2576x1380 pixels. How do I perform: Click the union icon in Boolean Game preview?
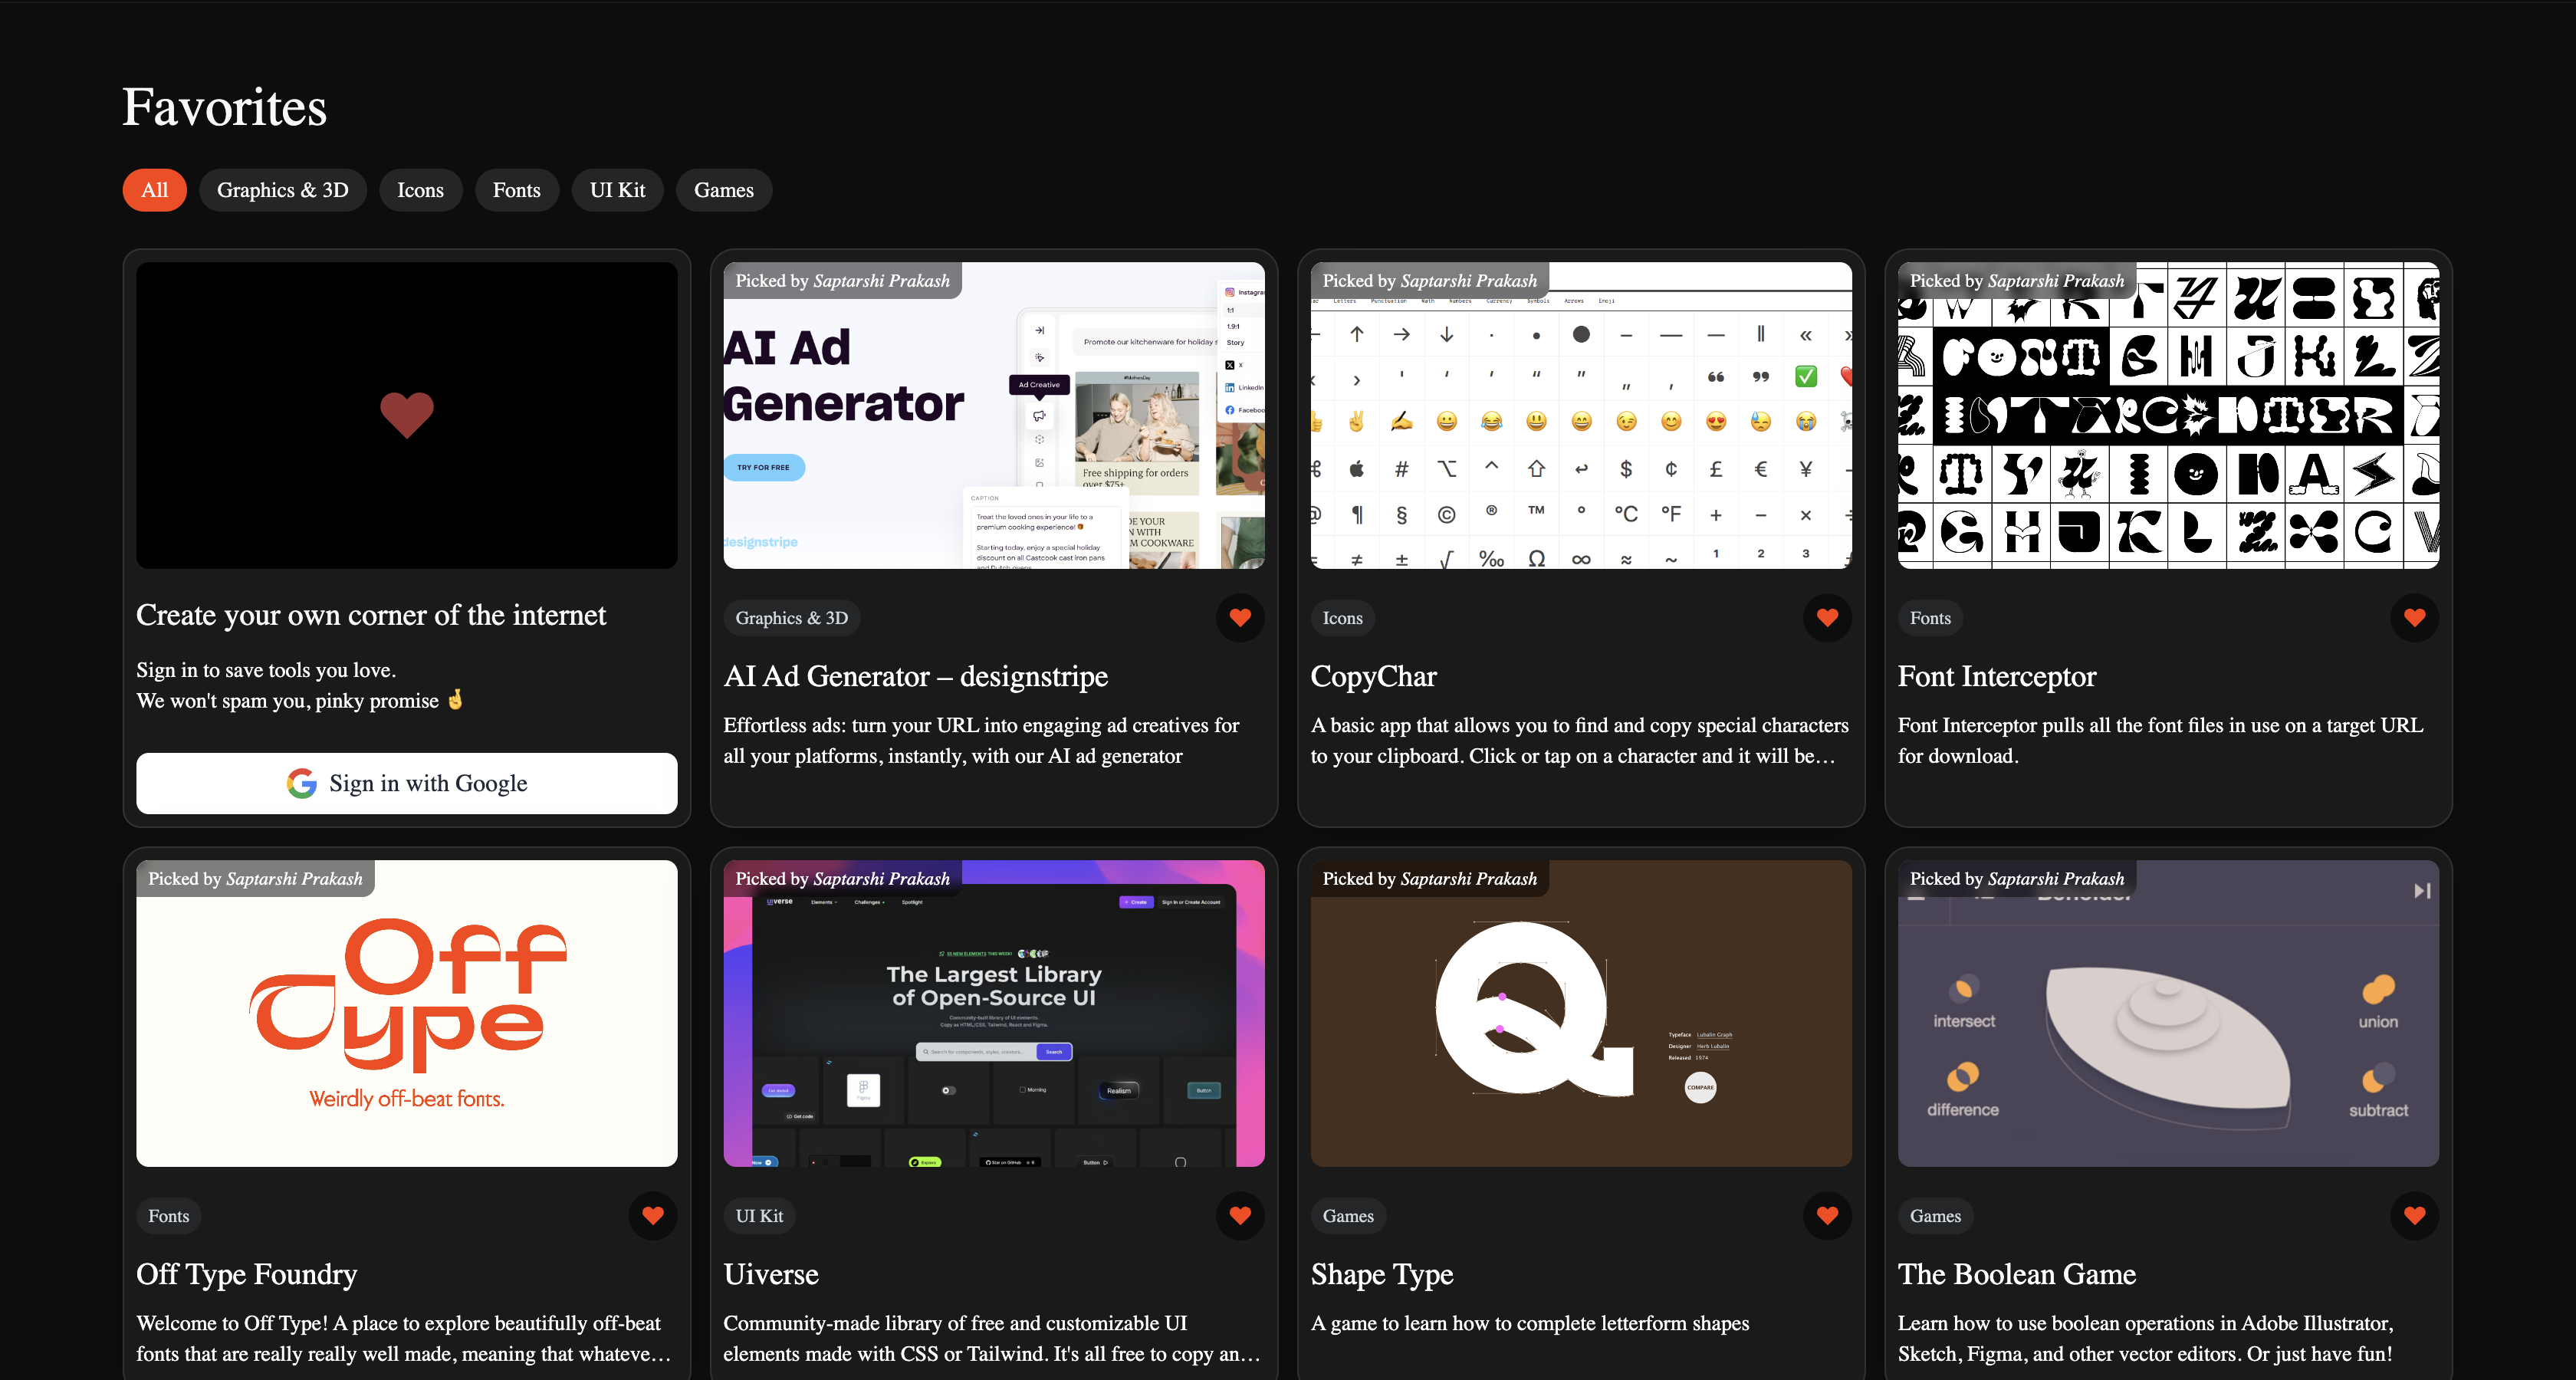(2378, 989)
